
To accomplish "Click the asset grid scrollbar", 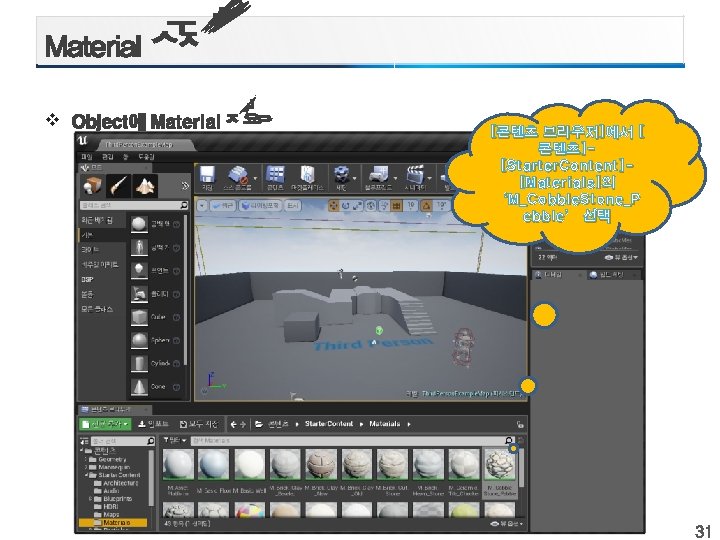I will 521,468.
